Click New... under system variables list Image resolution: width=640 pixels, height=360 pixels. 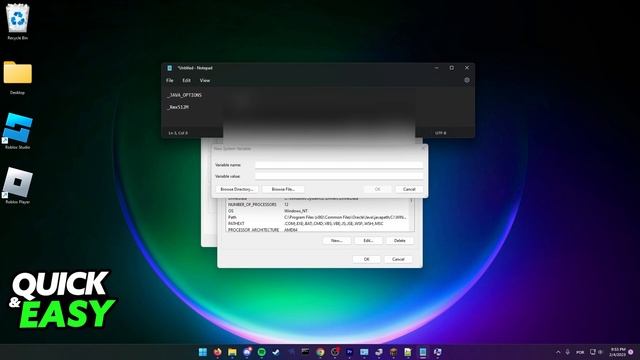click(x=336, y=241)
